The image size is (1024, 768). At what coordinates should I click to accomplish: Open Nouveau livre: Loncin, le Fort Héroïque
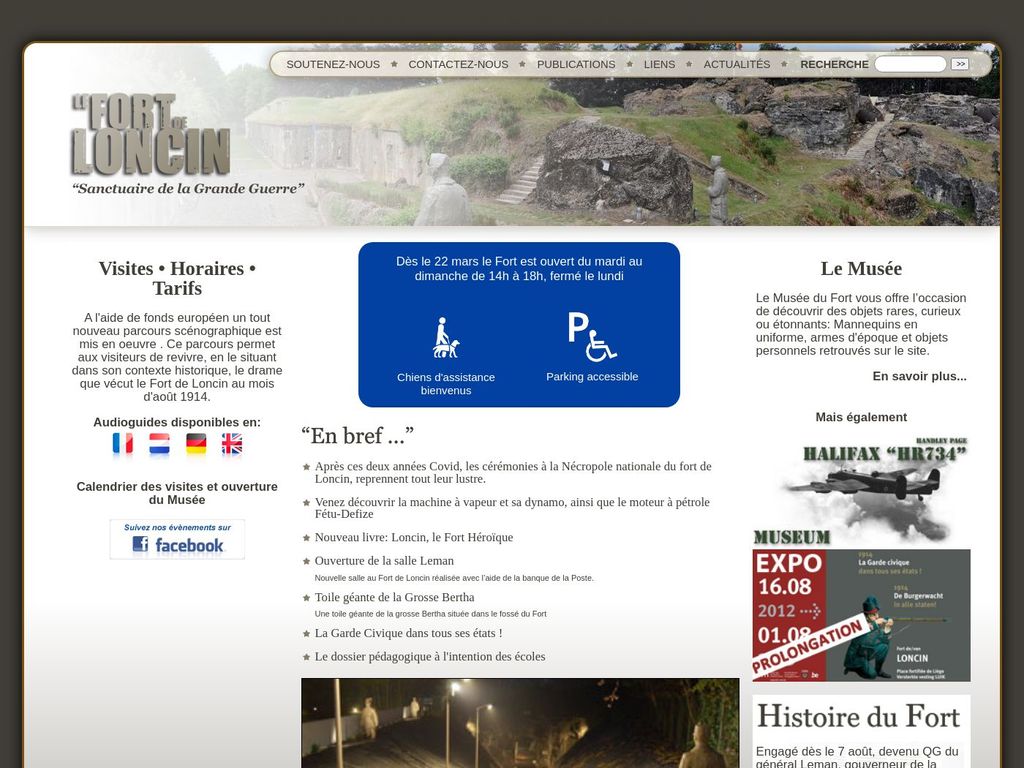coord(414,537)
